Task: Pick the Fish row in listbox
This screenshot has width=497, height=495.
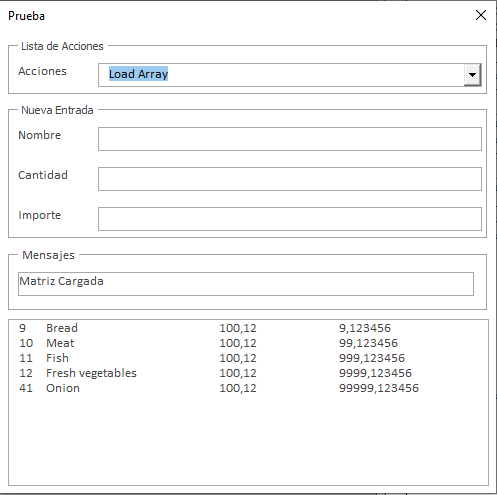Action: (248, 358)
